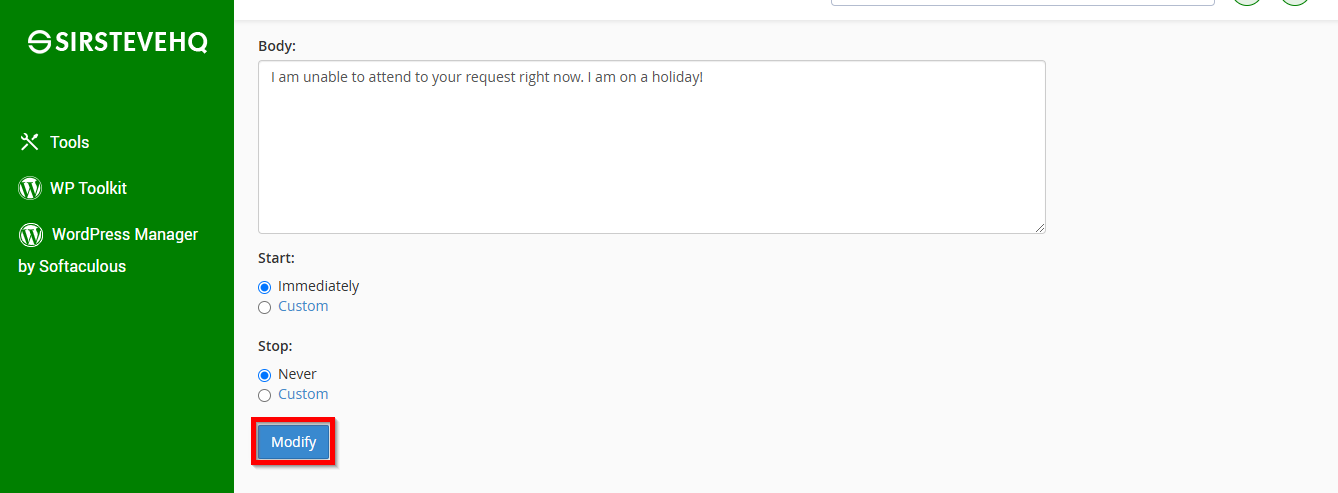1338x493 pixels.
Task: Click the Immediately label text
Action: (318, 286)
